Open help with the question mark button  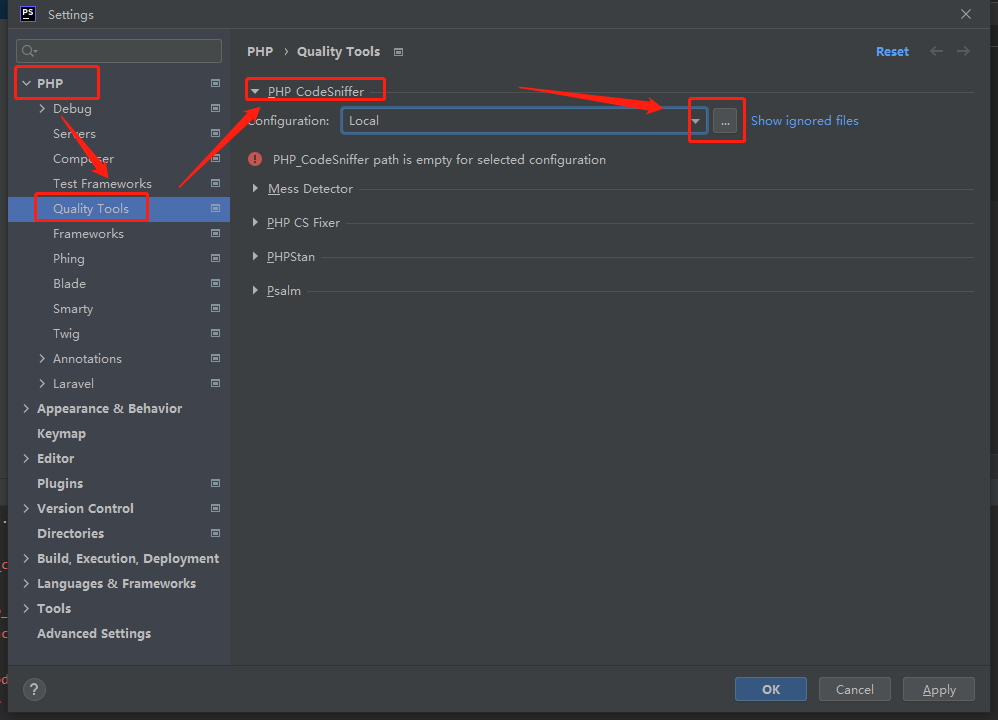pyautogui.click(x=34, y=689)
